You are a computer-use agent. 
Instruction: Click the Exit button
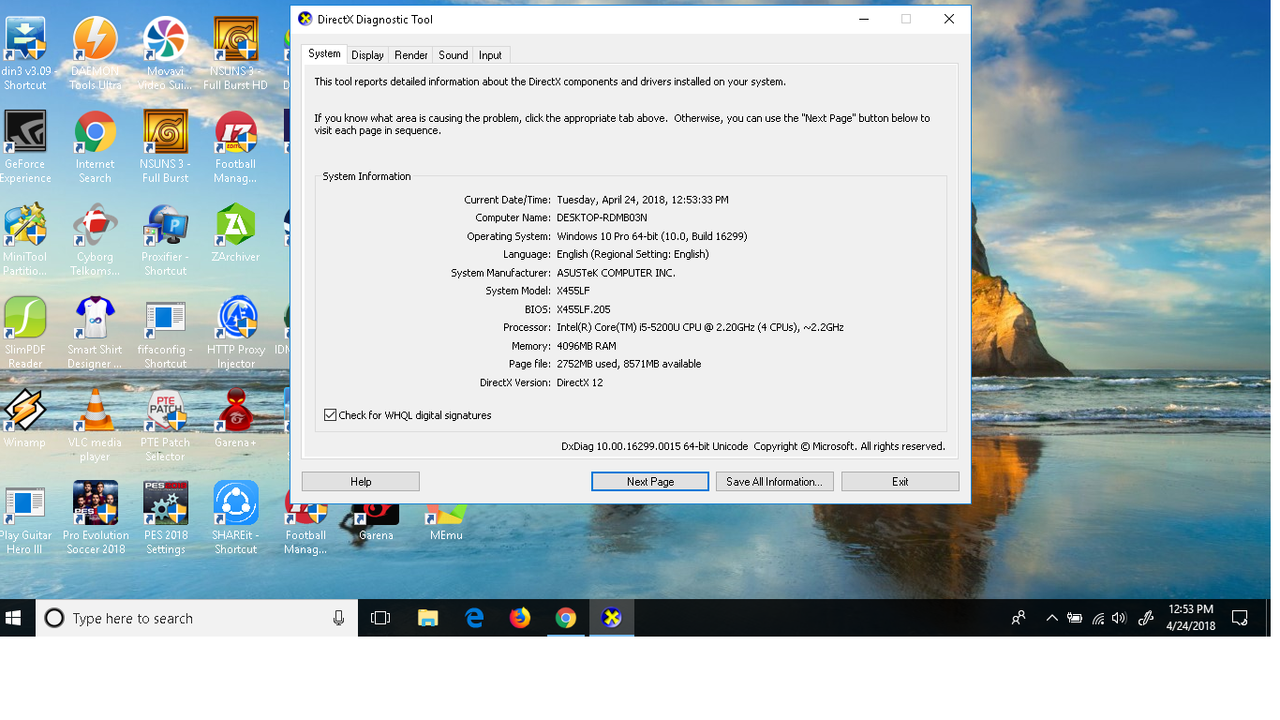pos(900,482)
